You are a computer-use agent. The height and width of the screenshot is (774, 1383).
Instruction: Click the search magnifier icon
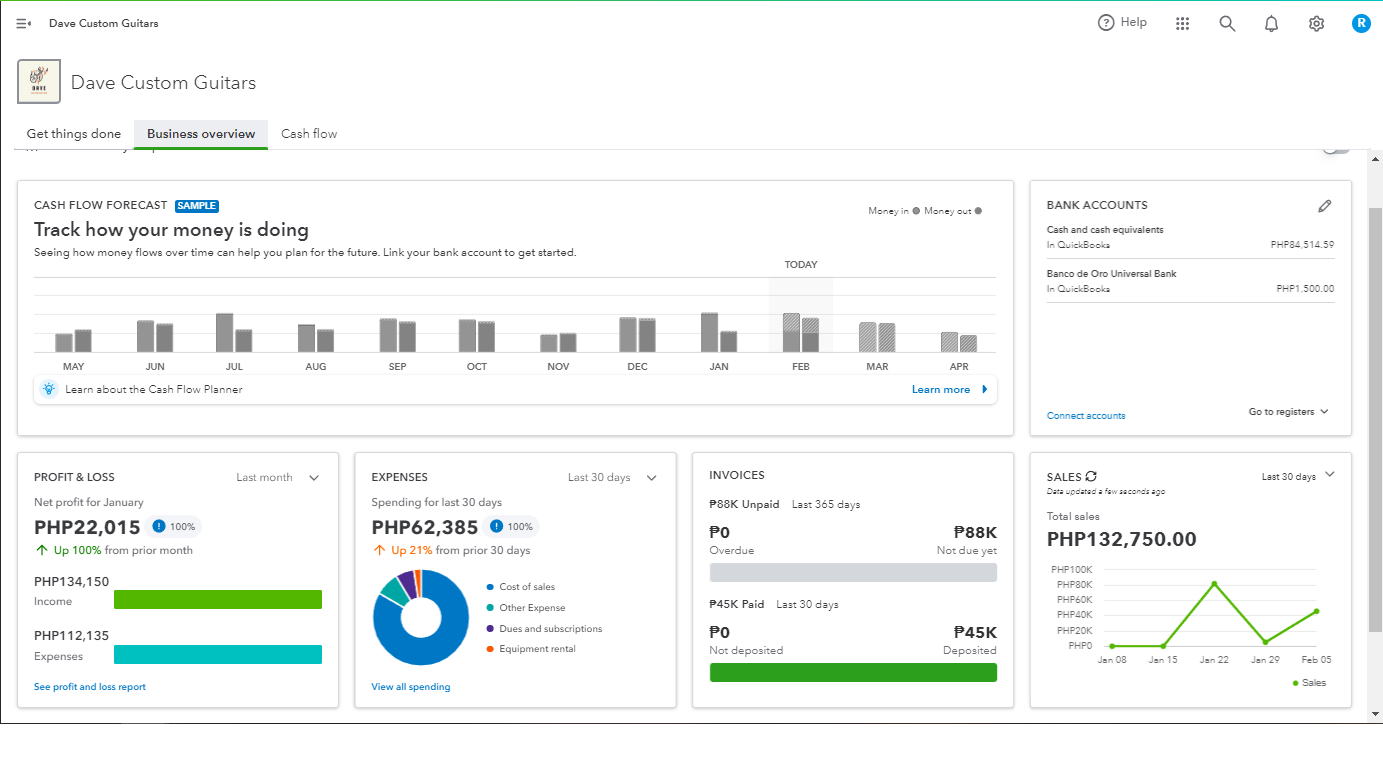pos(1227,24)
